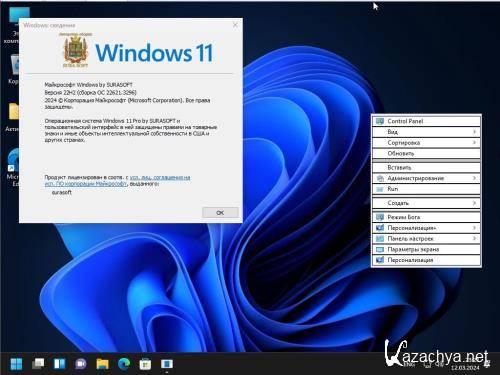Close the Windows: сведения dialog
500x375 pixels.
point(235,25)
